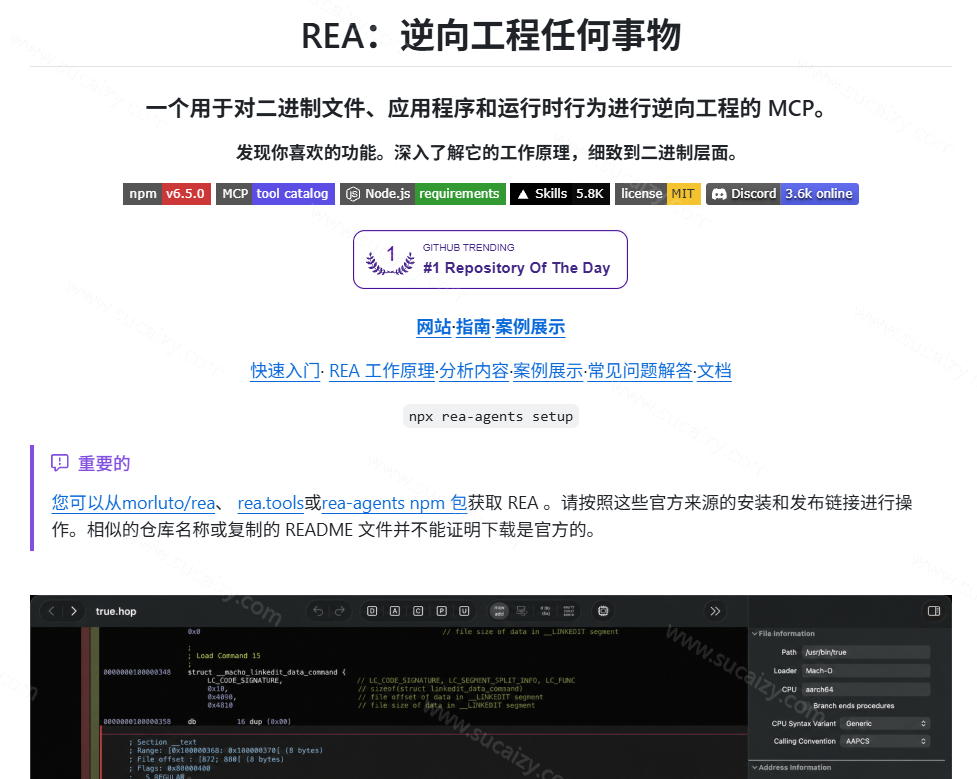977x779 pixels.
Task: Click the REA：逆向工程任何事物 heading
Action: click(x=491, y=35)
